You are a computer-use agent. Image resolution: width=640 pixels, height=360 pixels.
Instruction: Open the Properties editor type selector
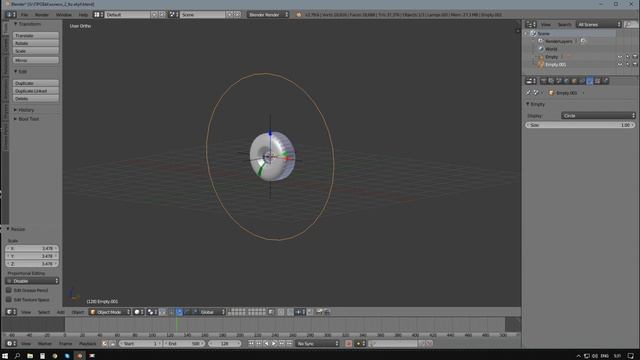(531, 81)
